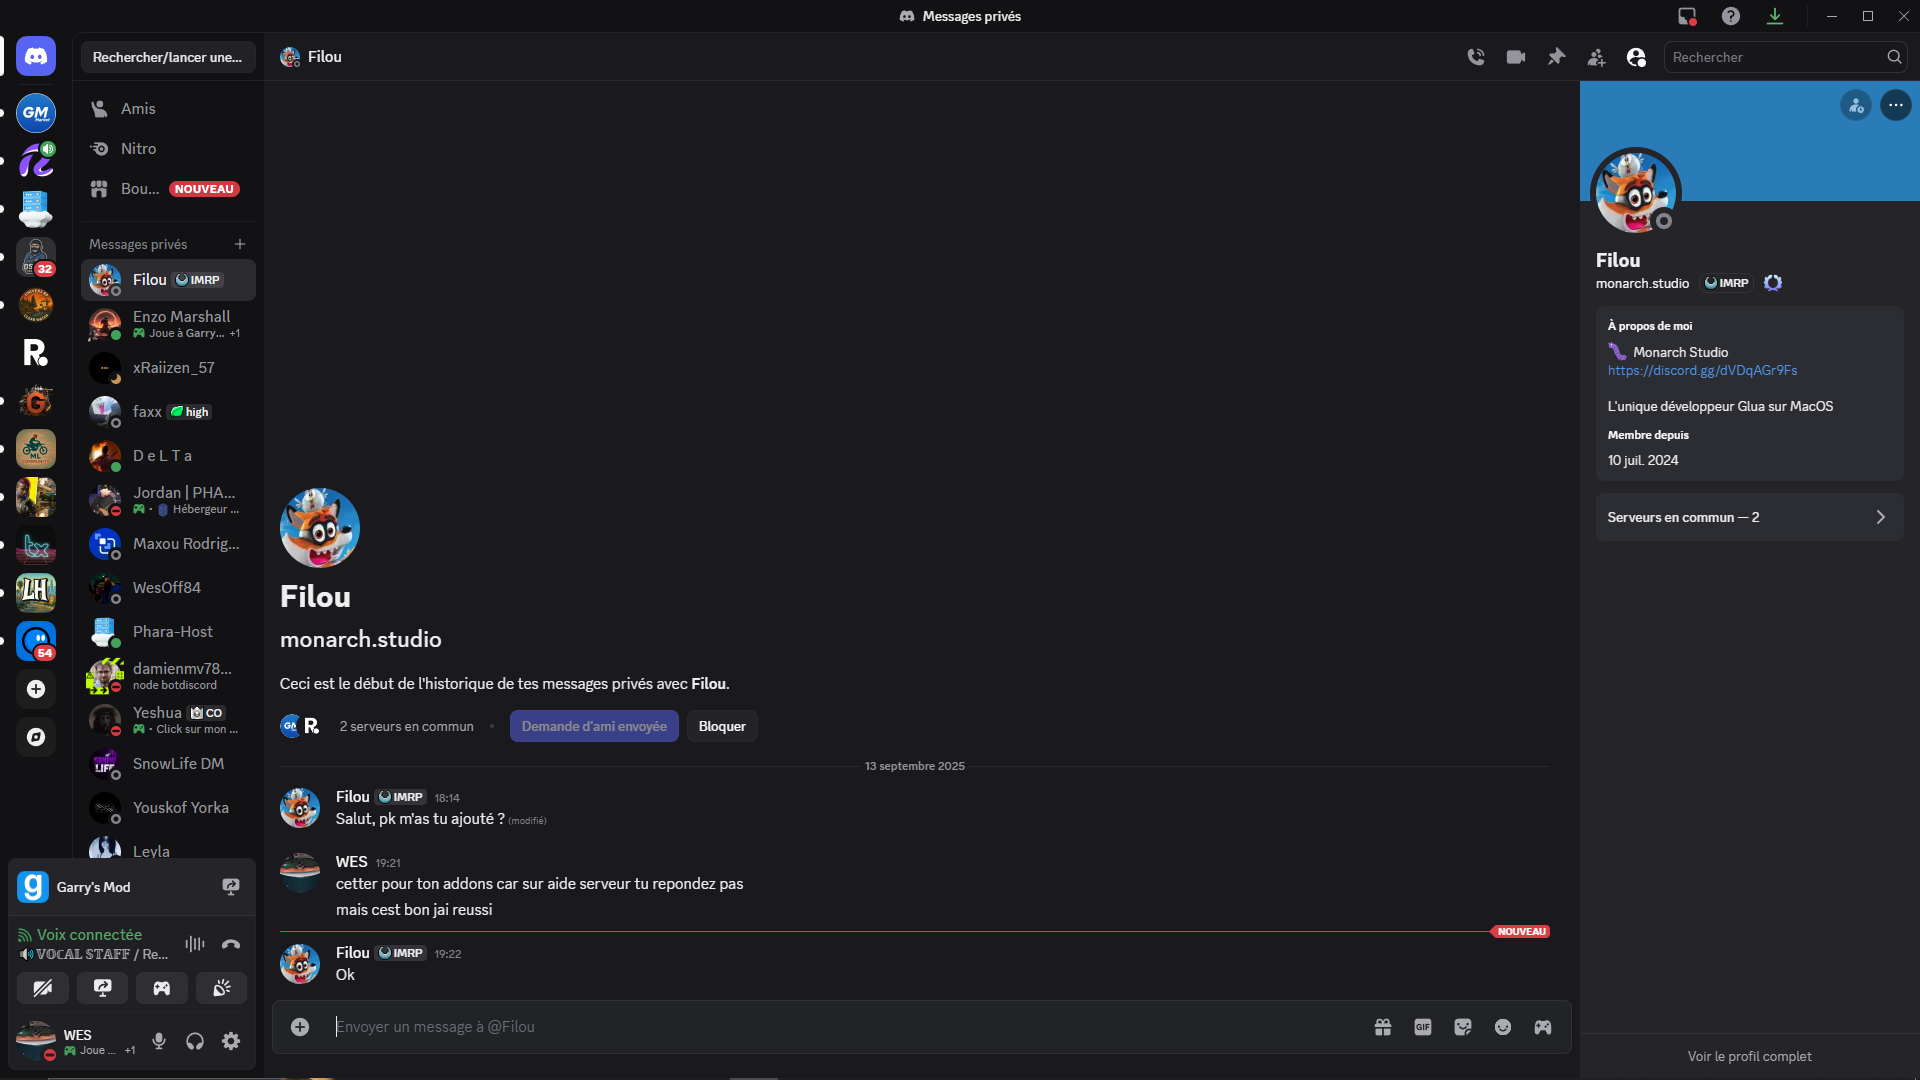Send a gift via the gift icon

pyautogui.click(x=1383, y=1027)
